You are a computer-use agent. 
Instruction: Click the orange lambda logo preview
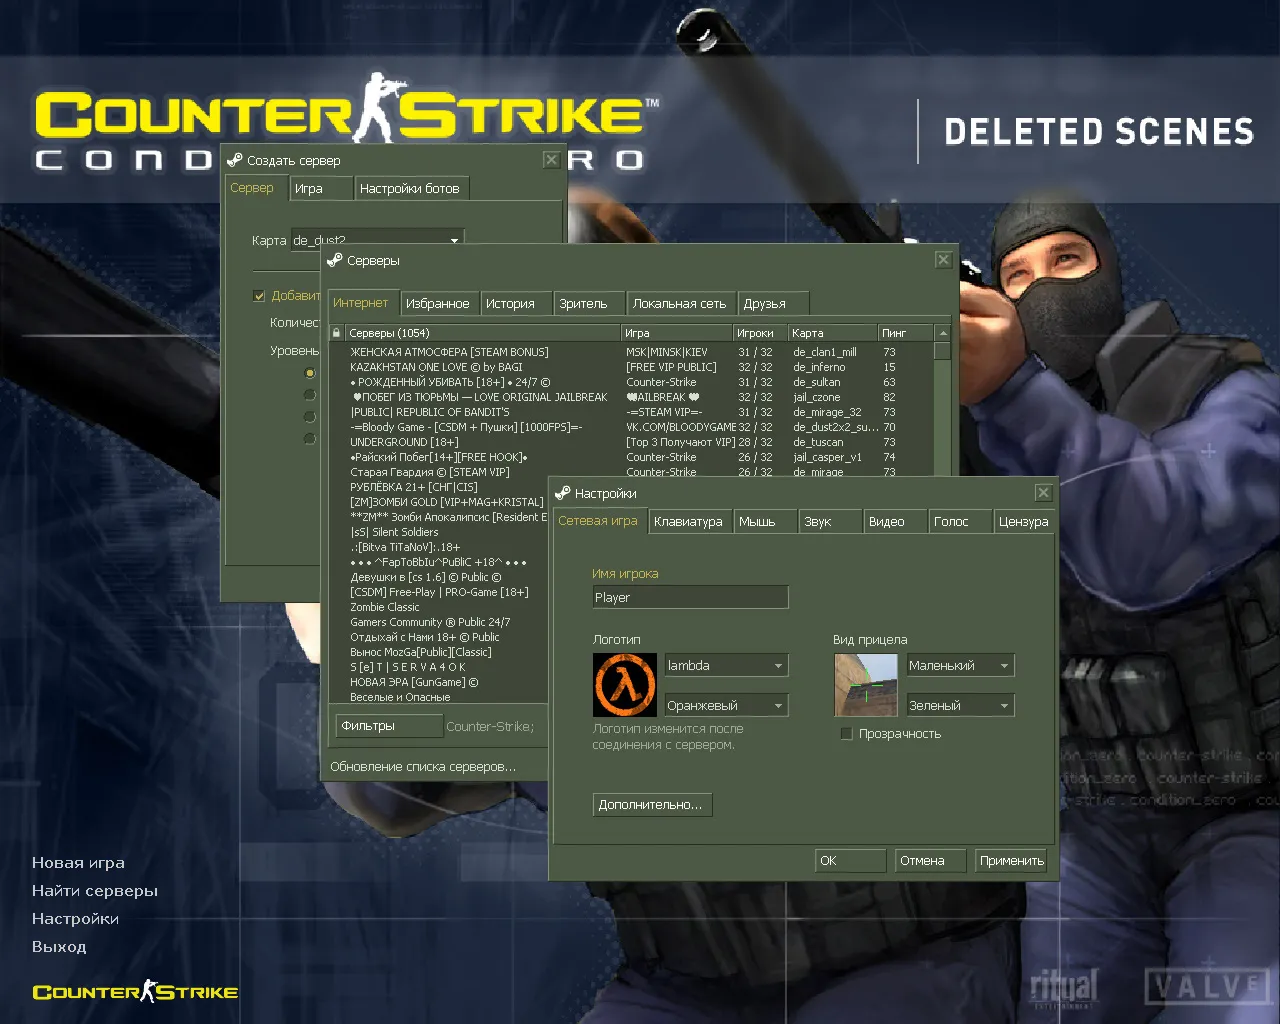625,685
